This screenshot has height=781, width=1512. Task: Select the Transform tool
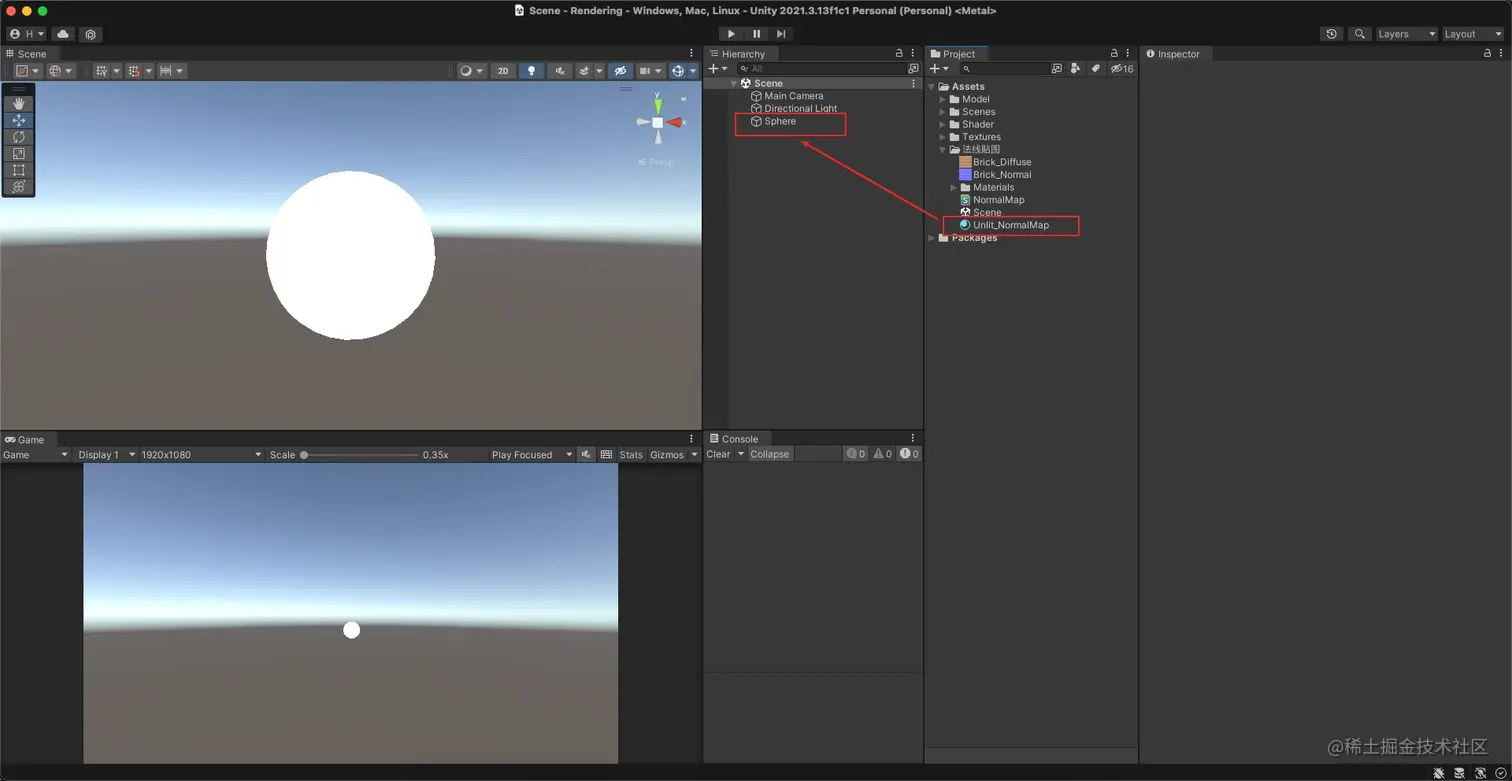tap(19, 187)
